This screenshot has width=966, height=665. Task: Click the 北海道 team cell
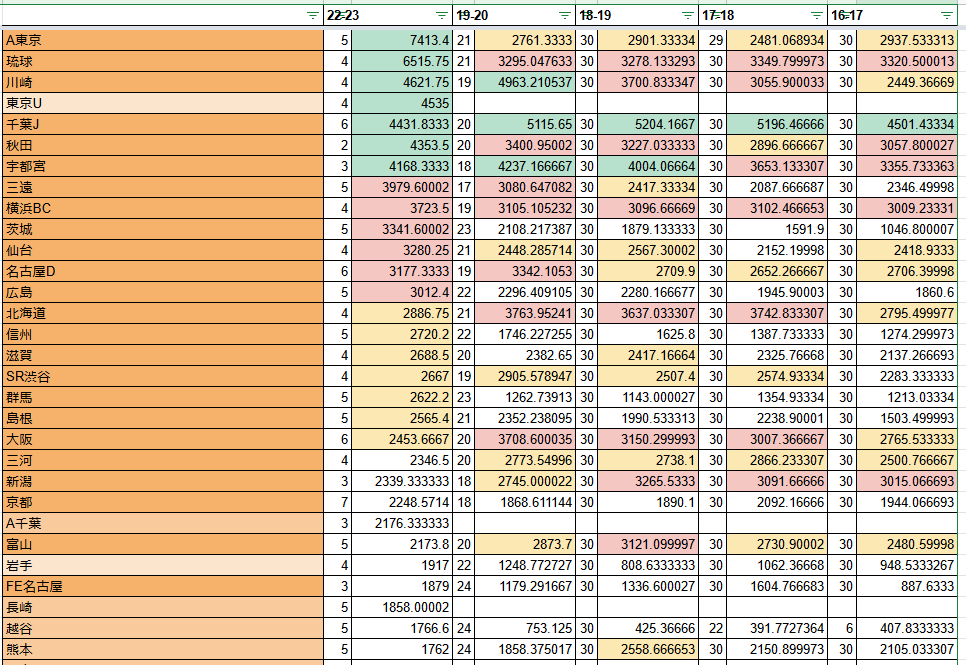(x=162, y=313)
